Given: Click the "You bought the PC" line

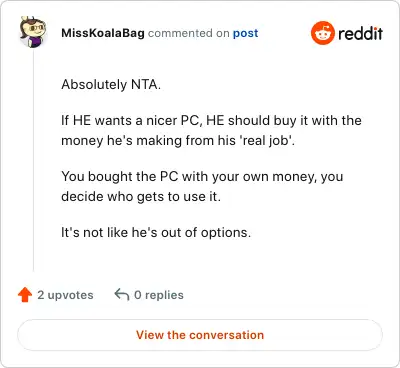Looking at the screenshot, I should 202,177.
